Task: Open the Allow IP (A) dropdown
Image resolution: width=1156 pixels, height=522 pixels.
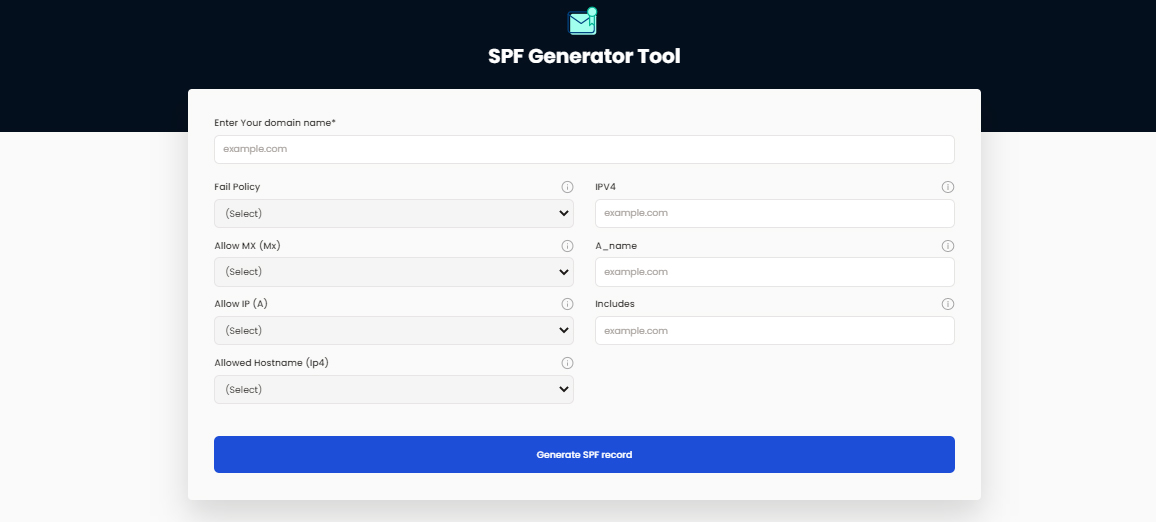Action: coord(393,331)
